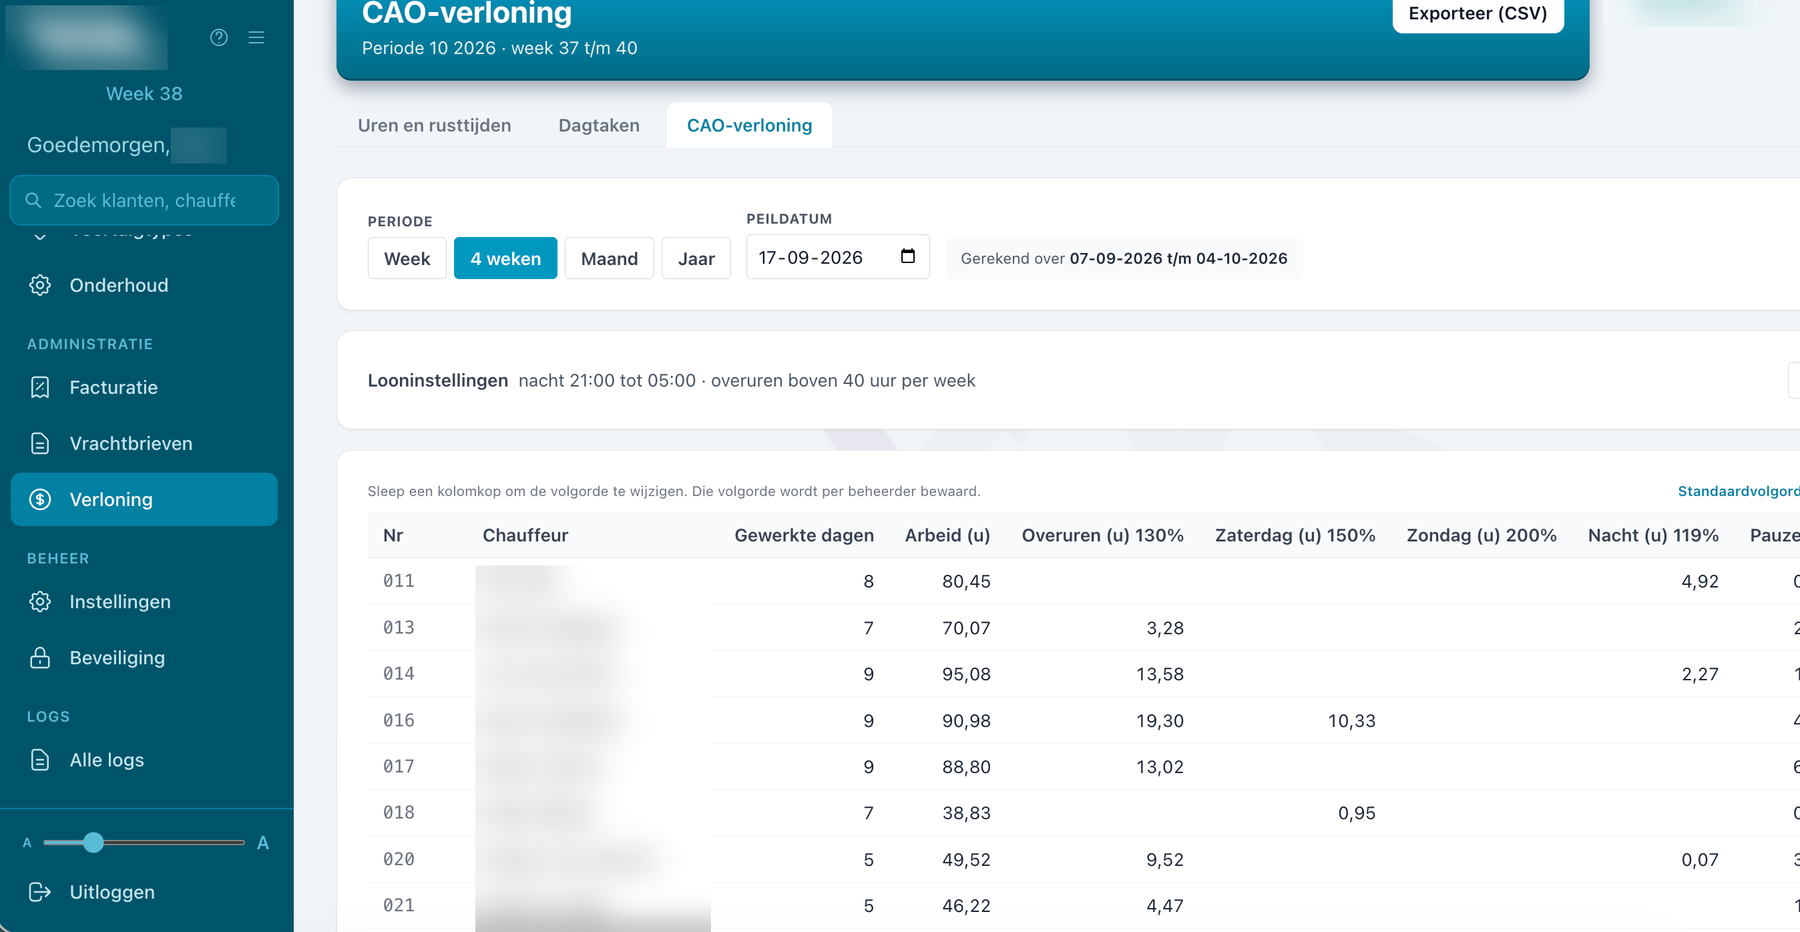Click the Gerekend over date range text
Screen dimensions: 1800x932
pos(1124,258)
